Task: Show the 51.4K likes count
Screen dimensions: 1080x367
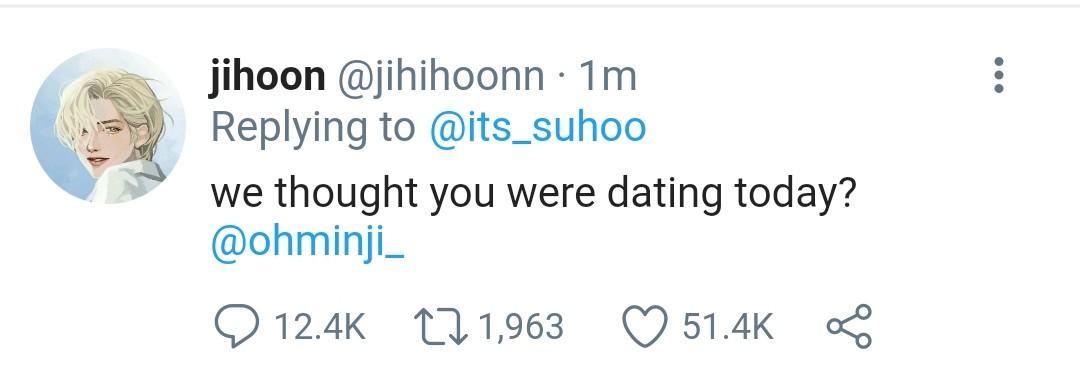Action: pos(728,326)
